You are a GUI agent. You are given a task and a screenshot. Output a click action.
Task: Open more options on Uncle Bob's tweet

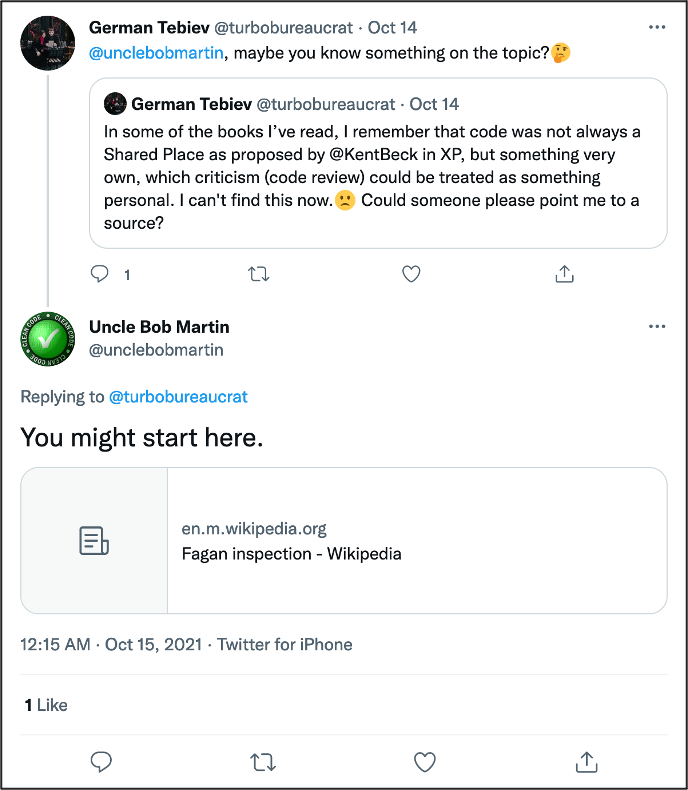coord(656,327)
